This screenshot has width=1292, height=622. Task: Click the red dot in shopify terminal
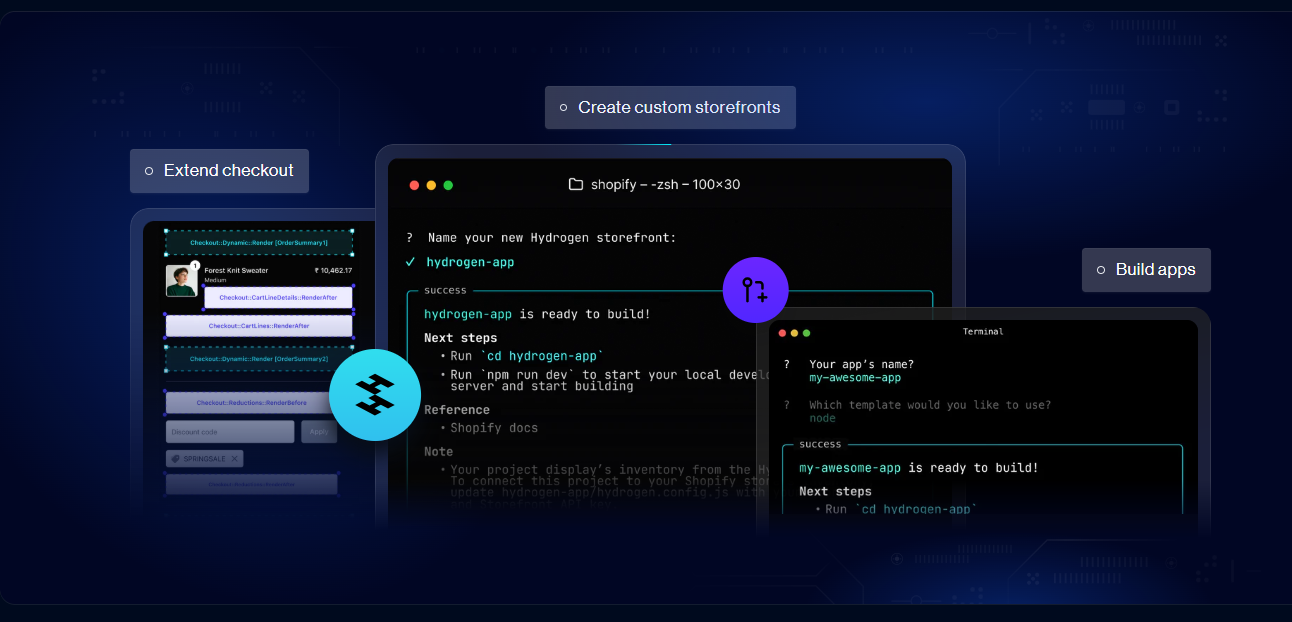point(414,185)
